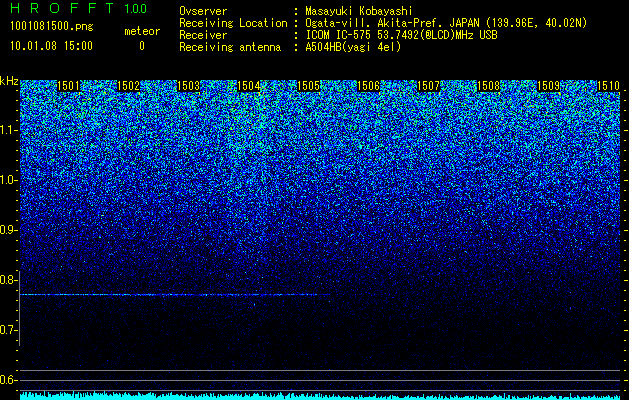Click the 1507 time marker
629x400 pixels.
[428, 86]
